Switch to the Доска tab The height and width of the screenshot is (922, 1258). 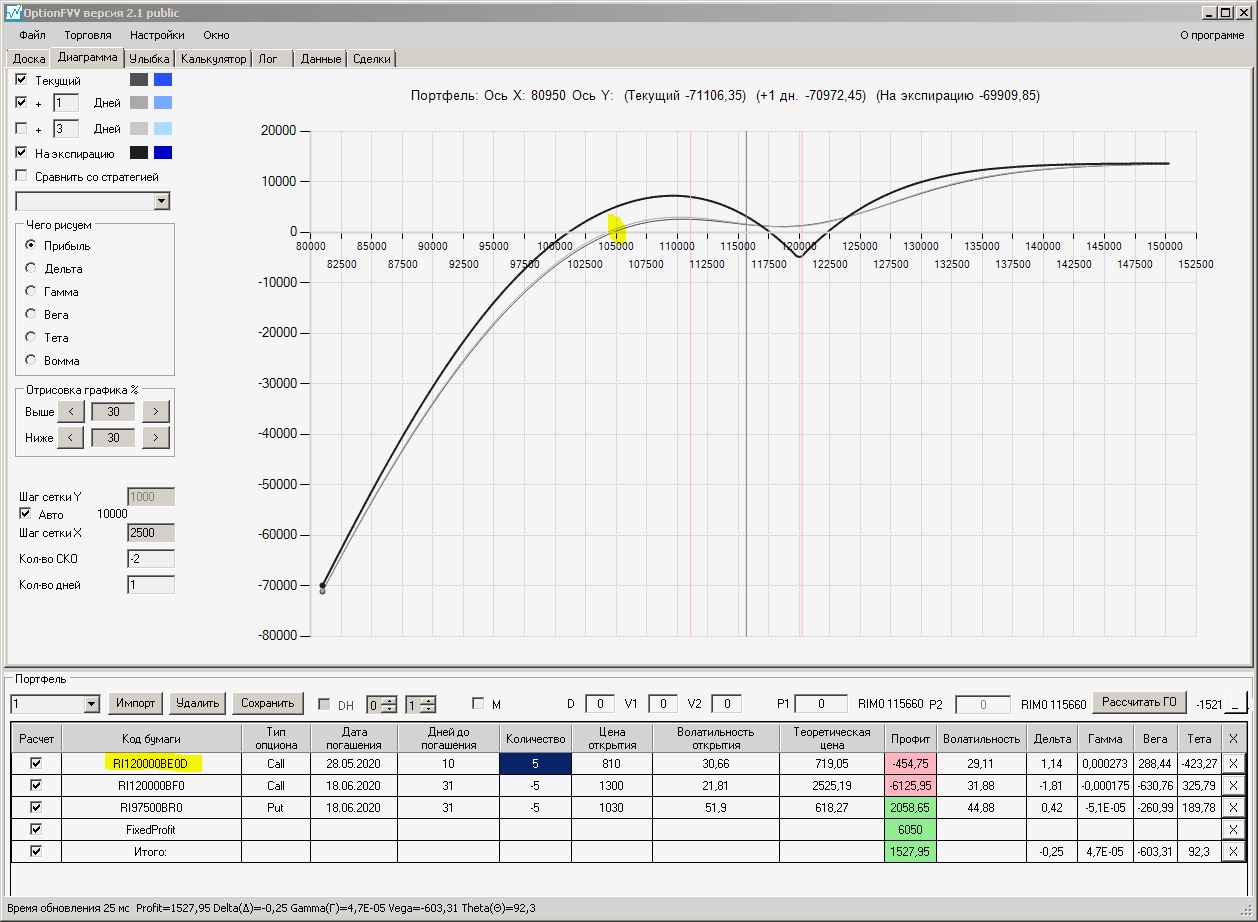point(29,59)
